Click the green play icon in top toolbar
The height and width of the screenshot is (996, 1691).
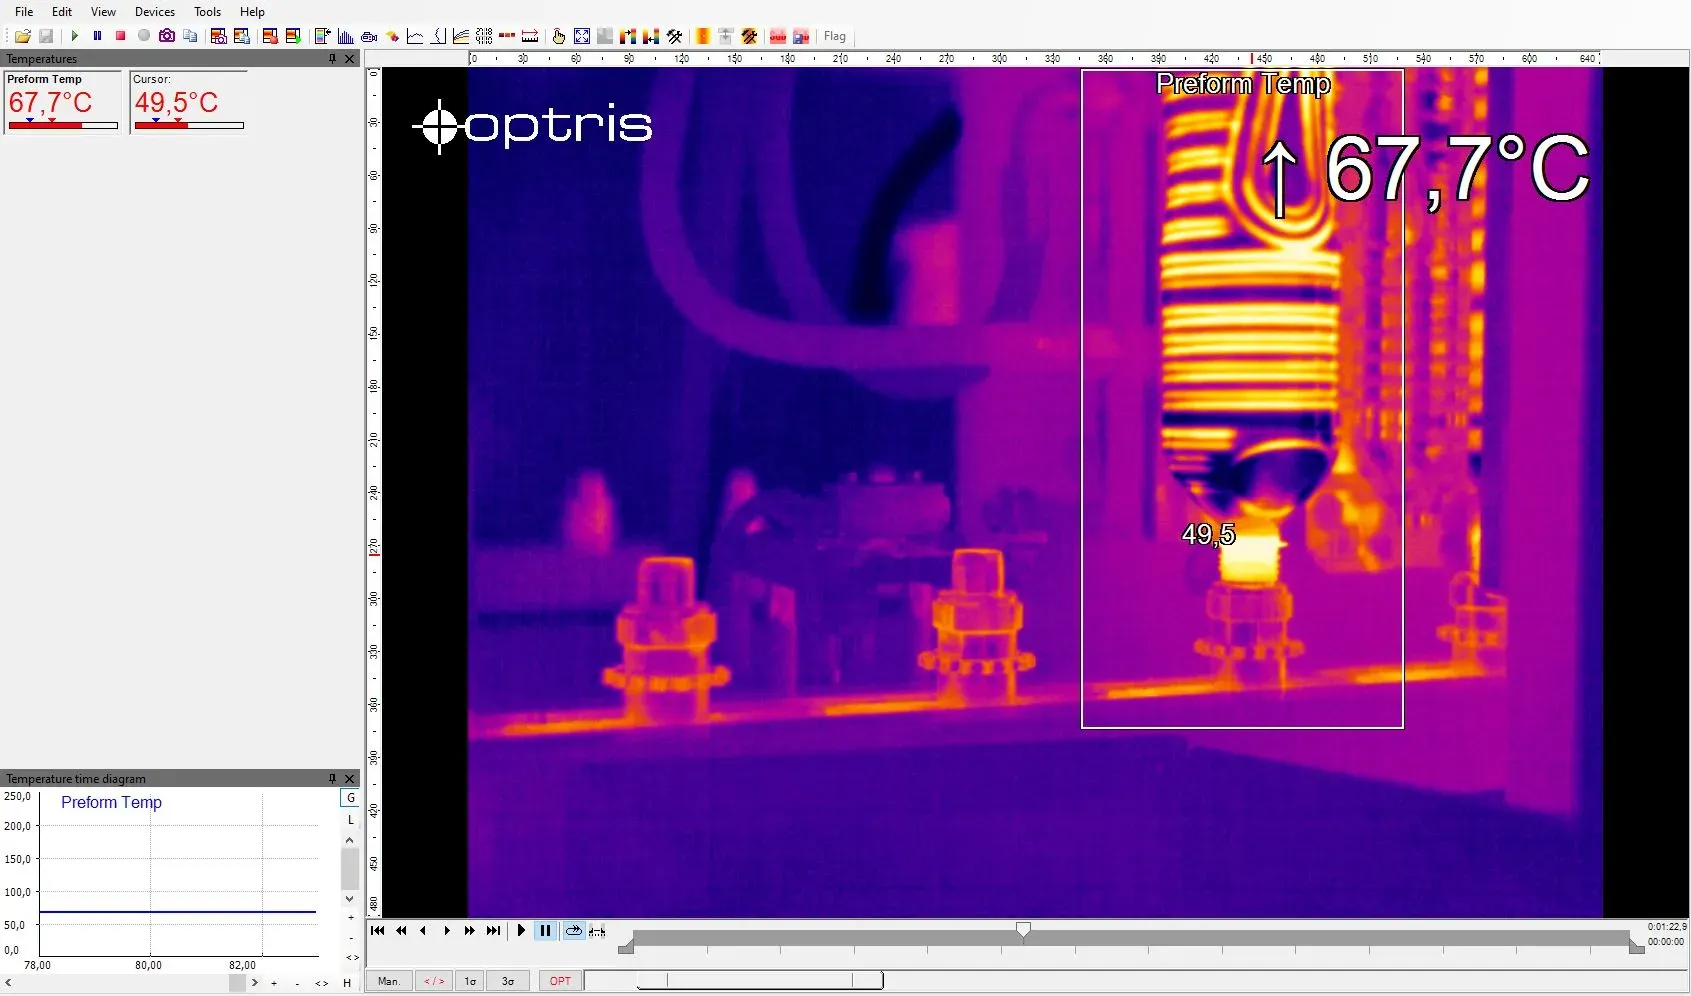pyautogui.click(x=75, y=36)
